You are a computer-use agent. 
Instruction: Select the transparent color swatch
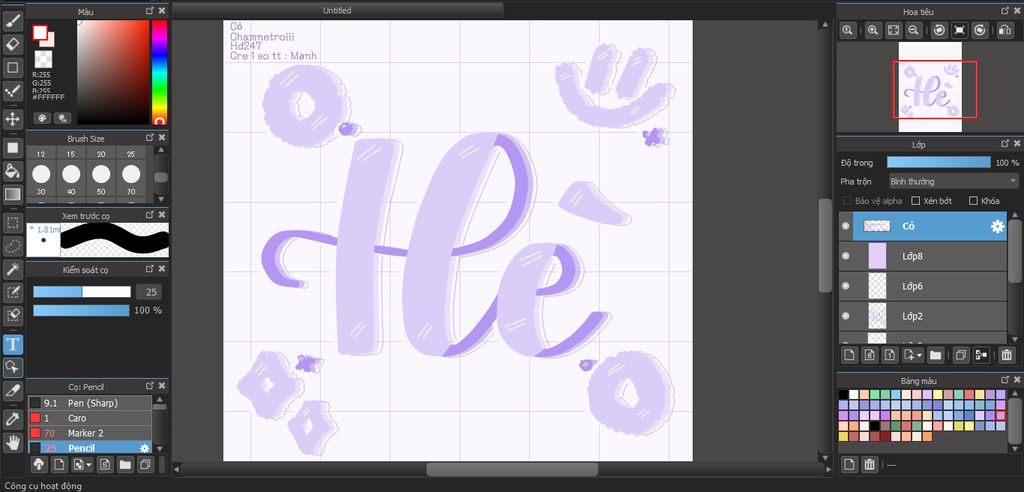43,59
